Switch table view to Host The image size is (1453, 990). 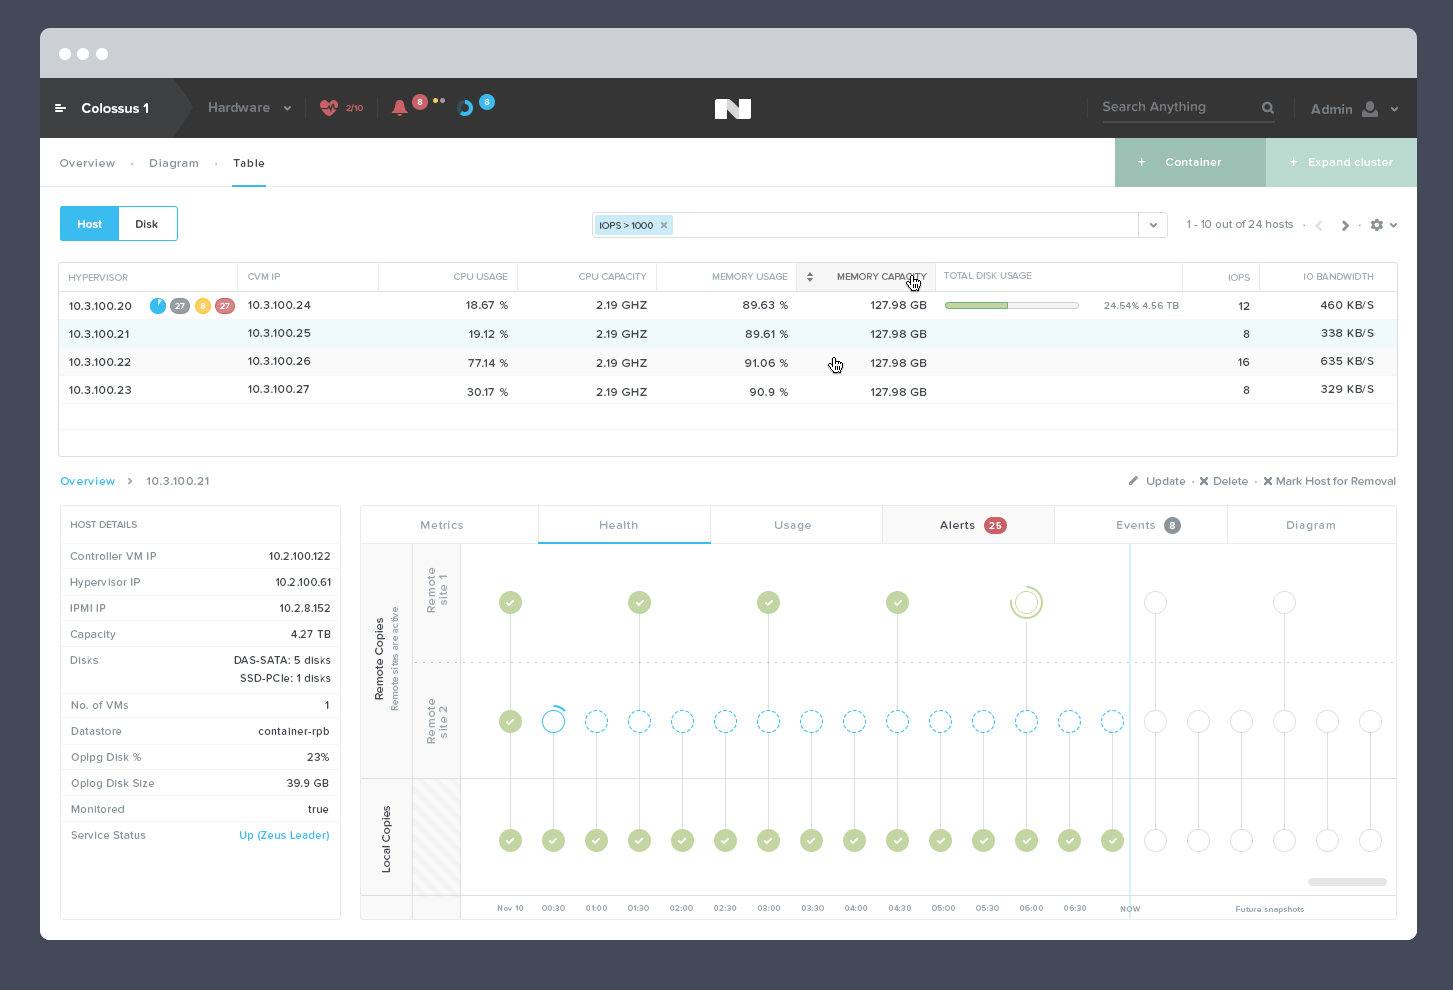pos(90,224)
